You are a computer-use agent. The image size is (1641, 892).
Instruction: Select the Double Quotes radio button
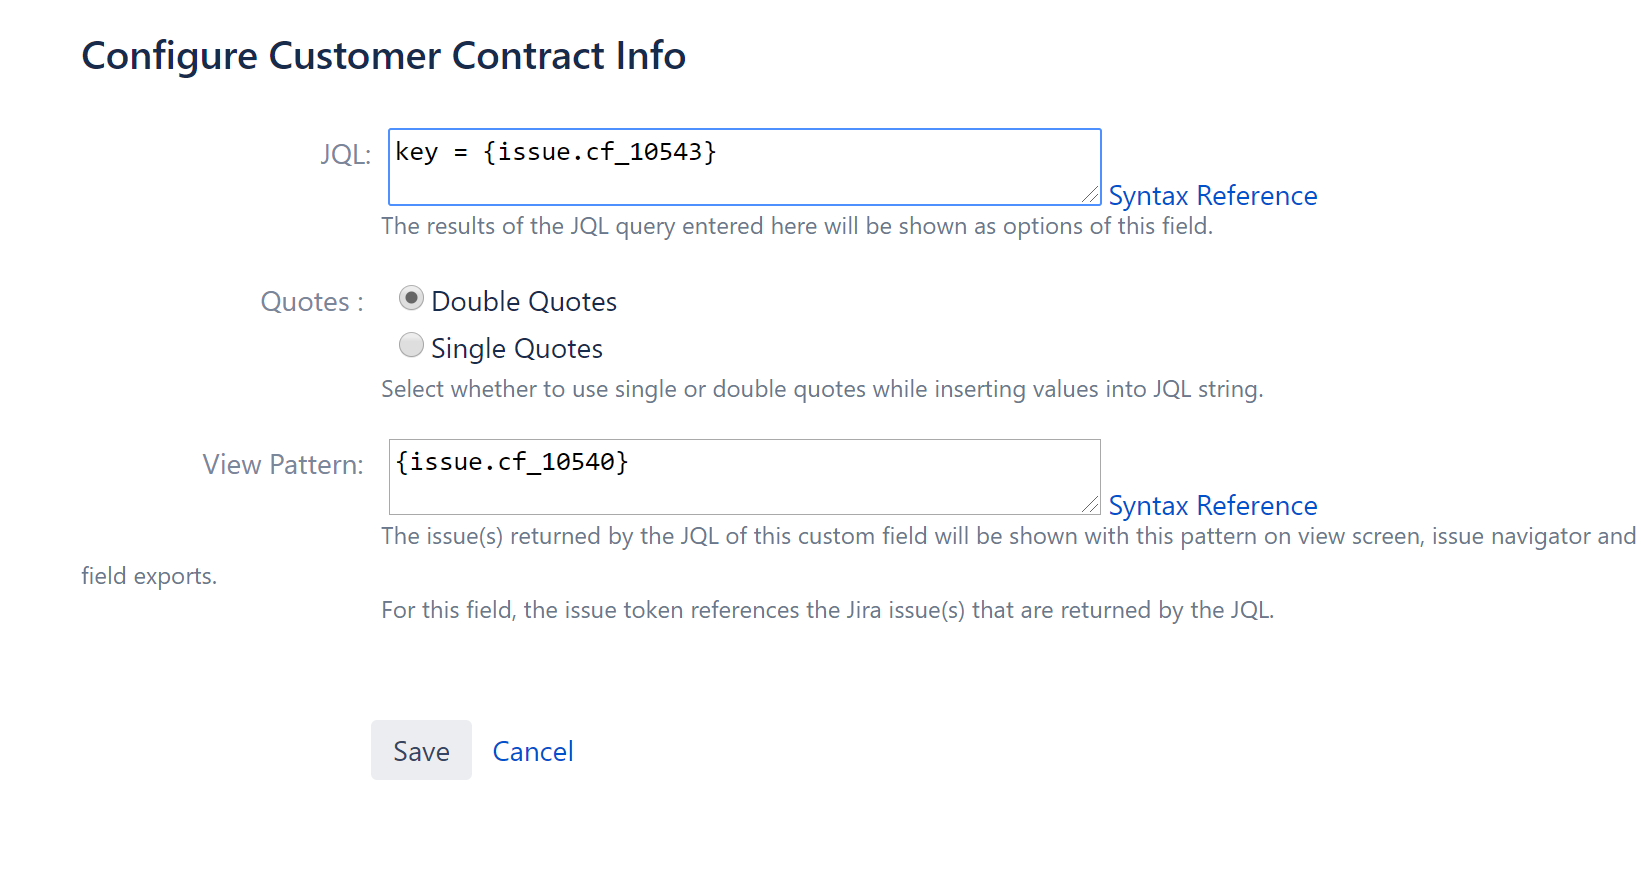(x=411, y=297)
